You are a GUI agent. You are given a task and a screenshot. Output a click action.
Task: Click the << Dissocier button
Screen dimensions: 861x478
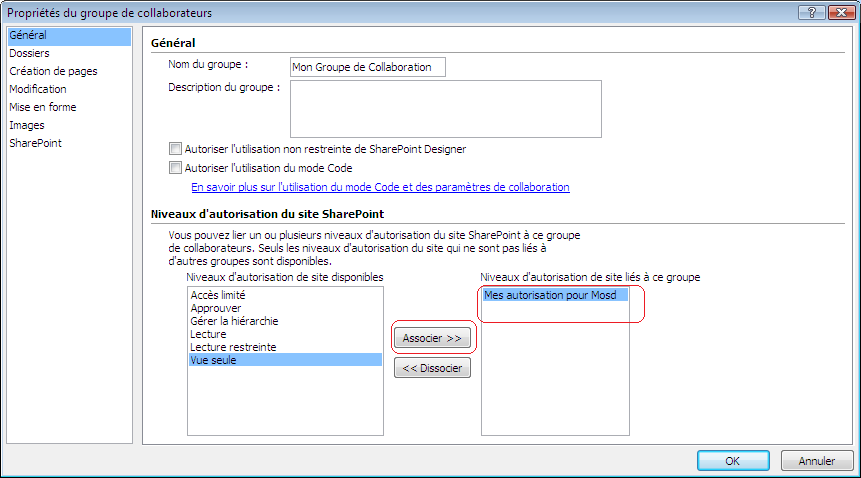(432, 368)
